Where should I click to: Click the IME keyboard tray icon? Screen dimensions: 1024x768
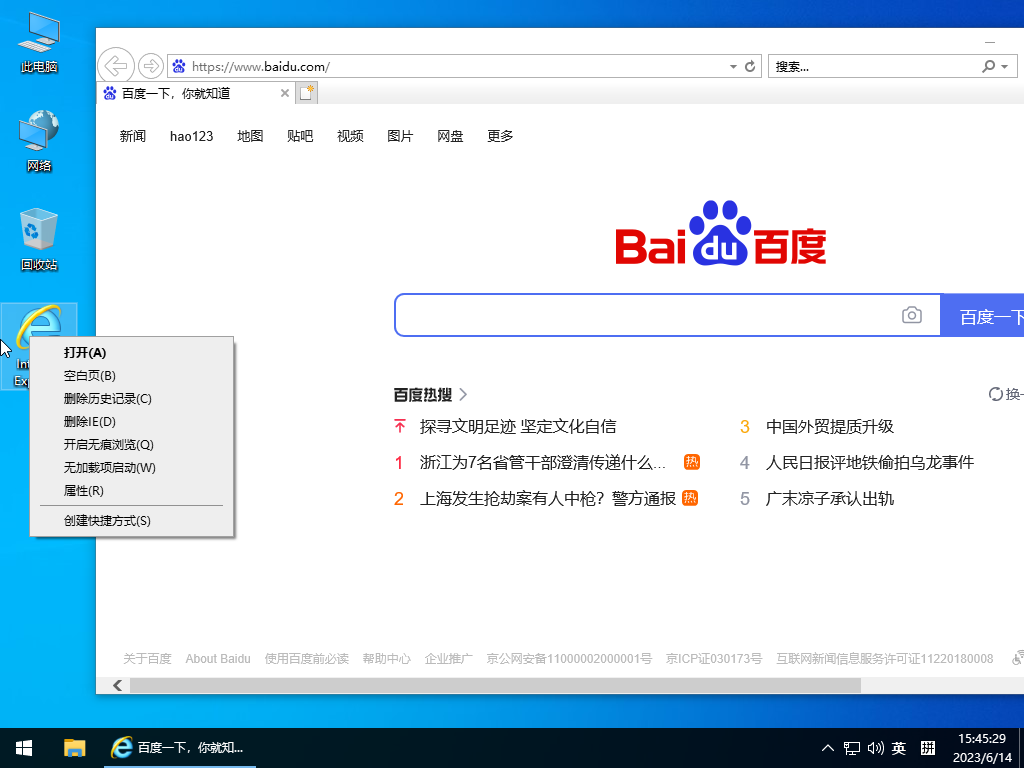[x=927, y=748]
